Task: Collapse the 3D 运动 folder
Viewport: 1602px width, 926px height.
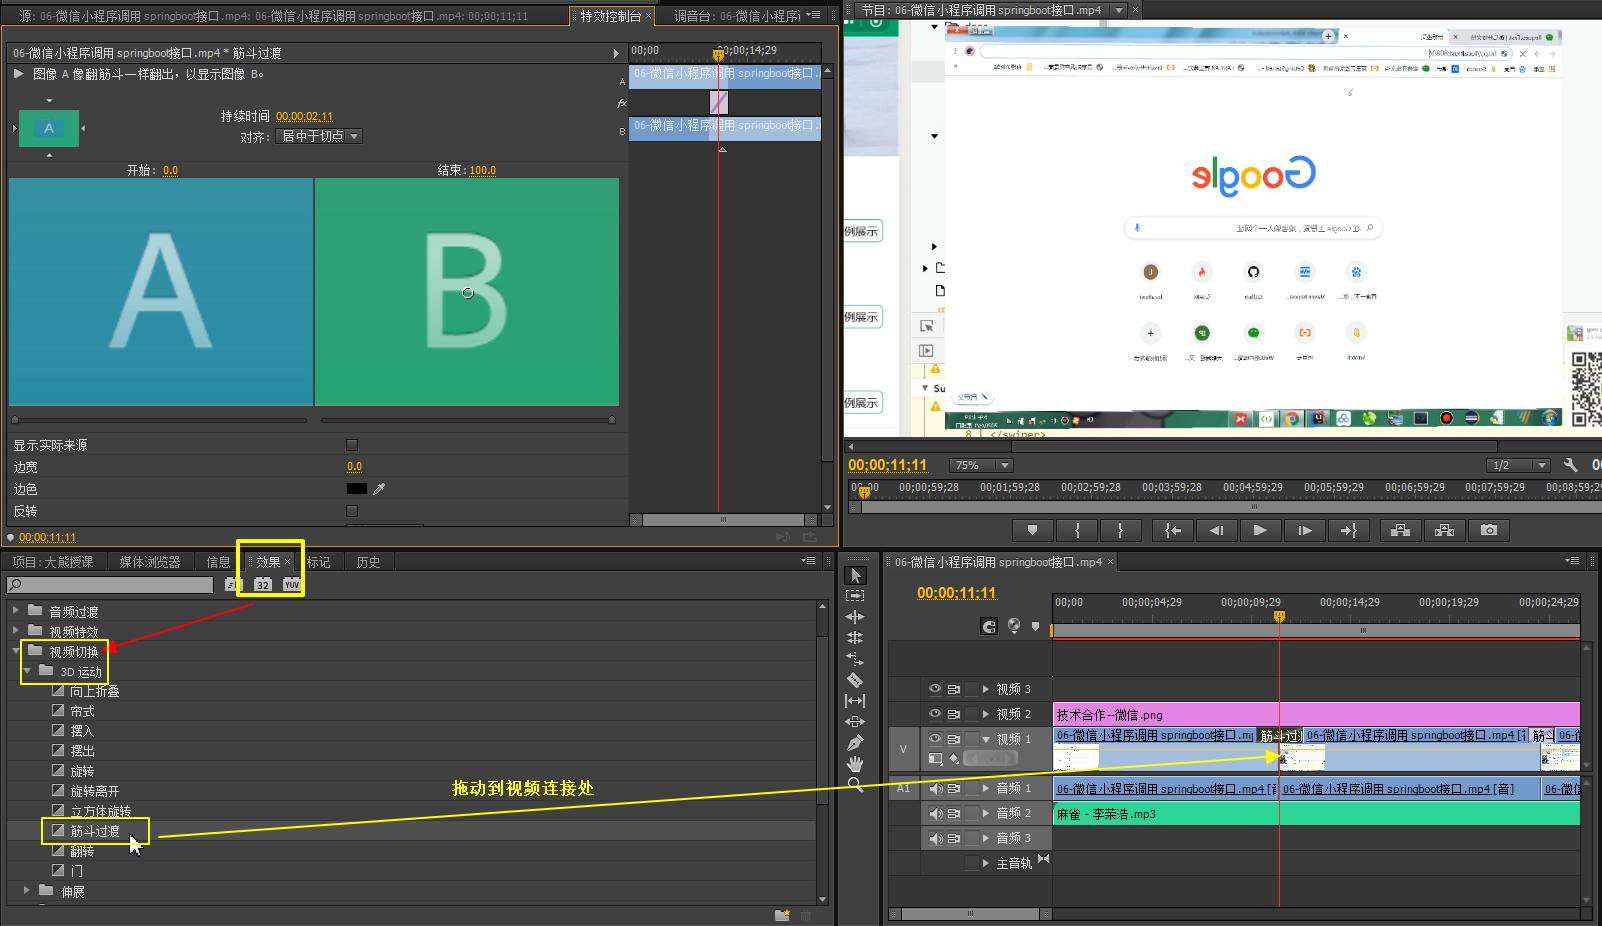Action: point(27,670)
